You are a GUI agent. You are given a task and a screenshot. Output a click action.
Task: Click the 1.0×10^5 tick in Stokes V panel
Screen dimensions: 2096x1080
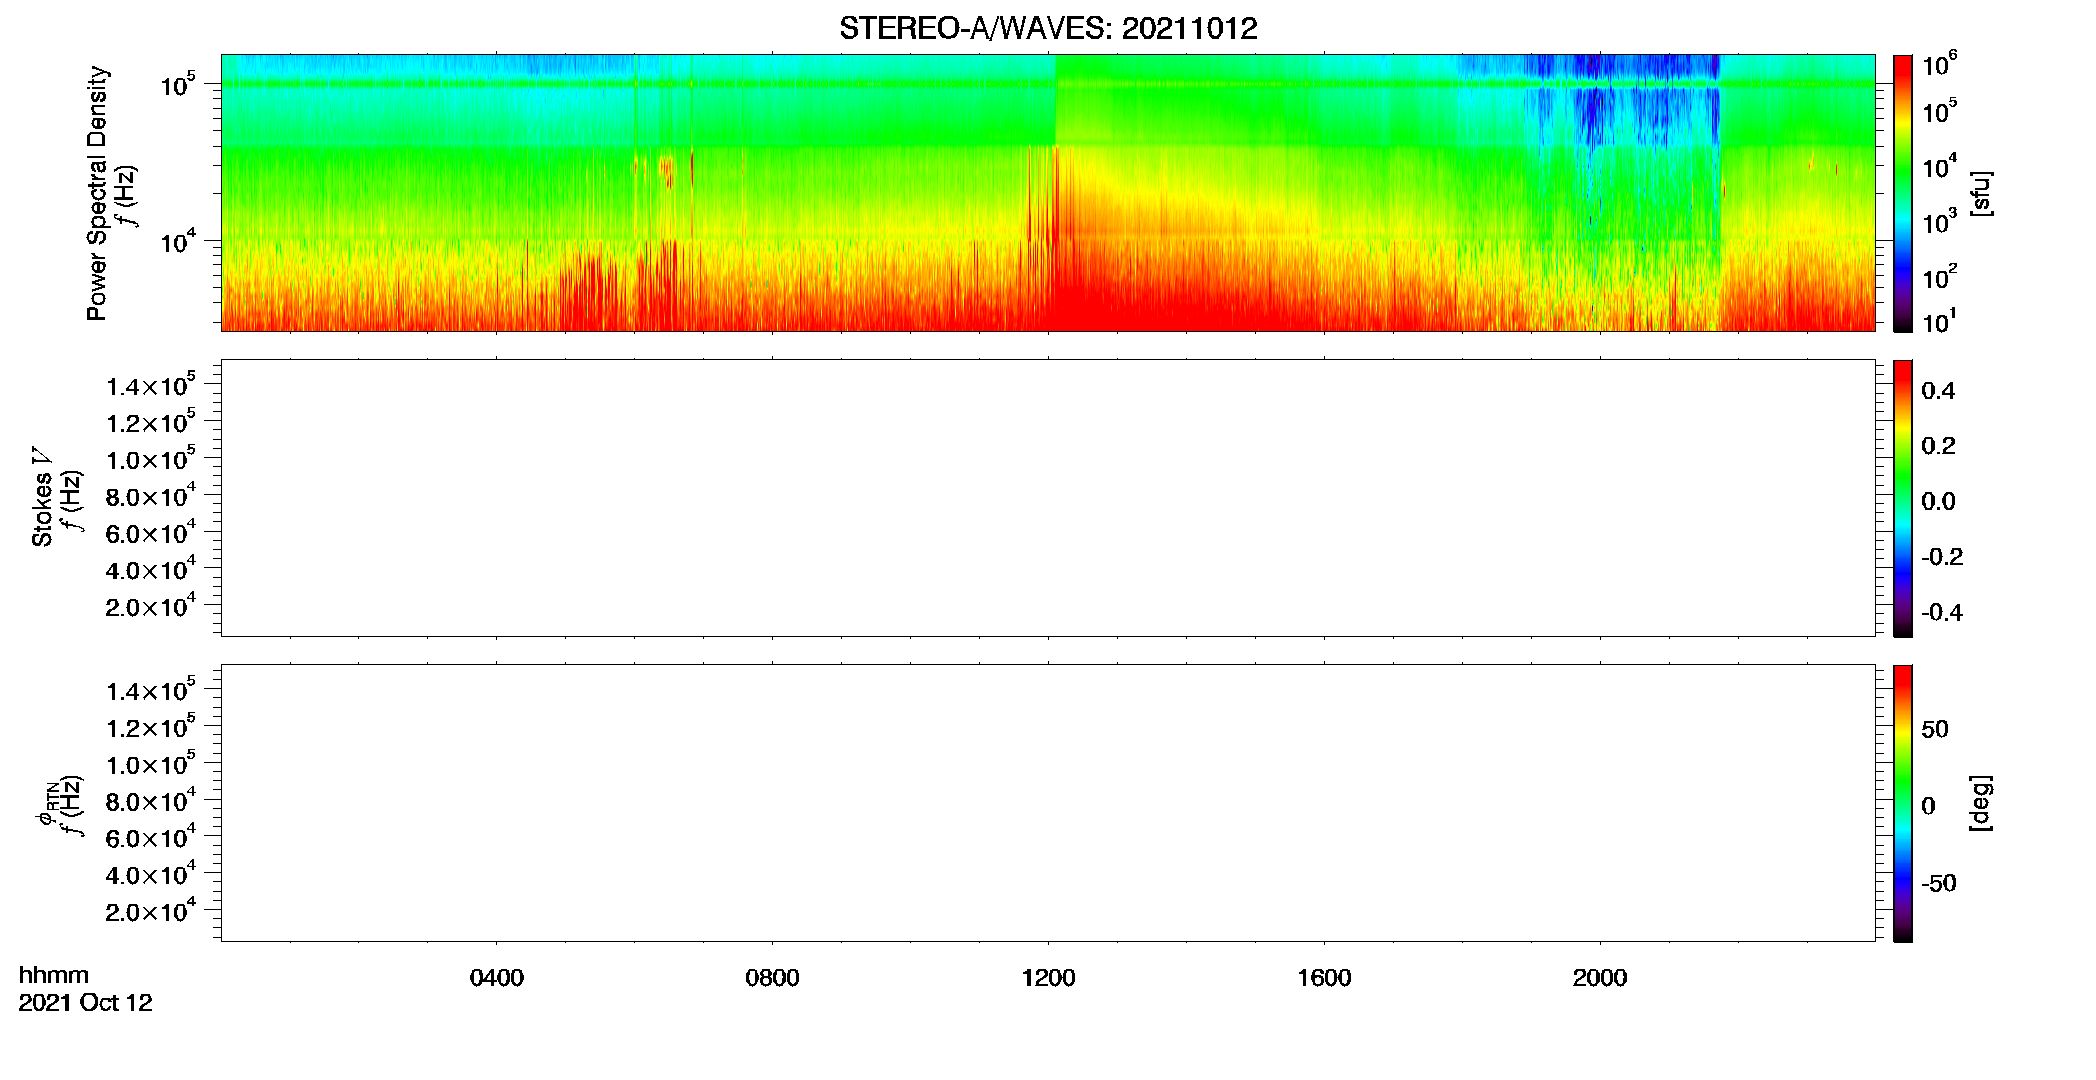151,458
